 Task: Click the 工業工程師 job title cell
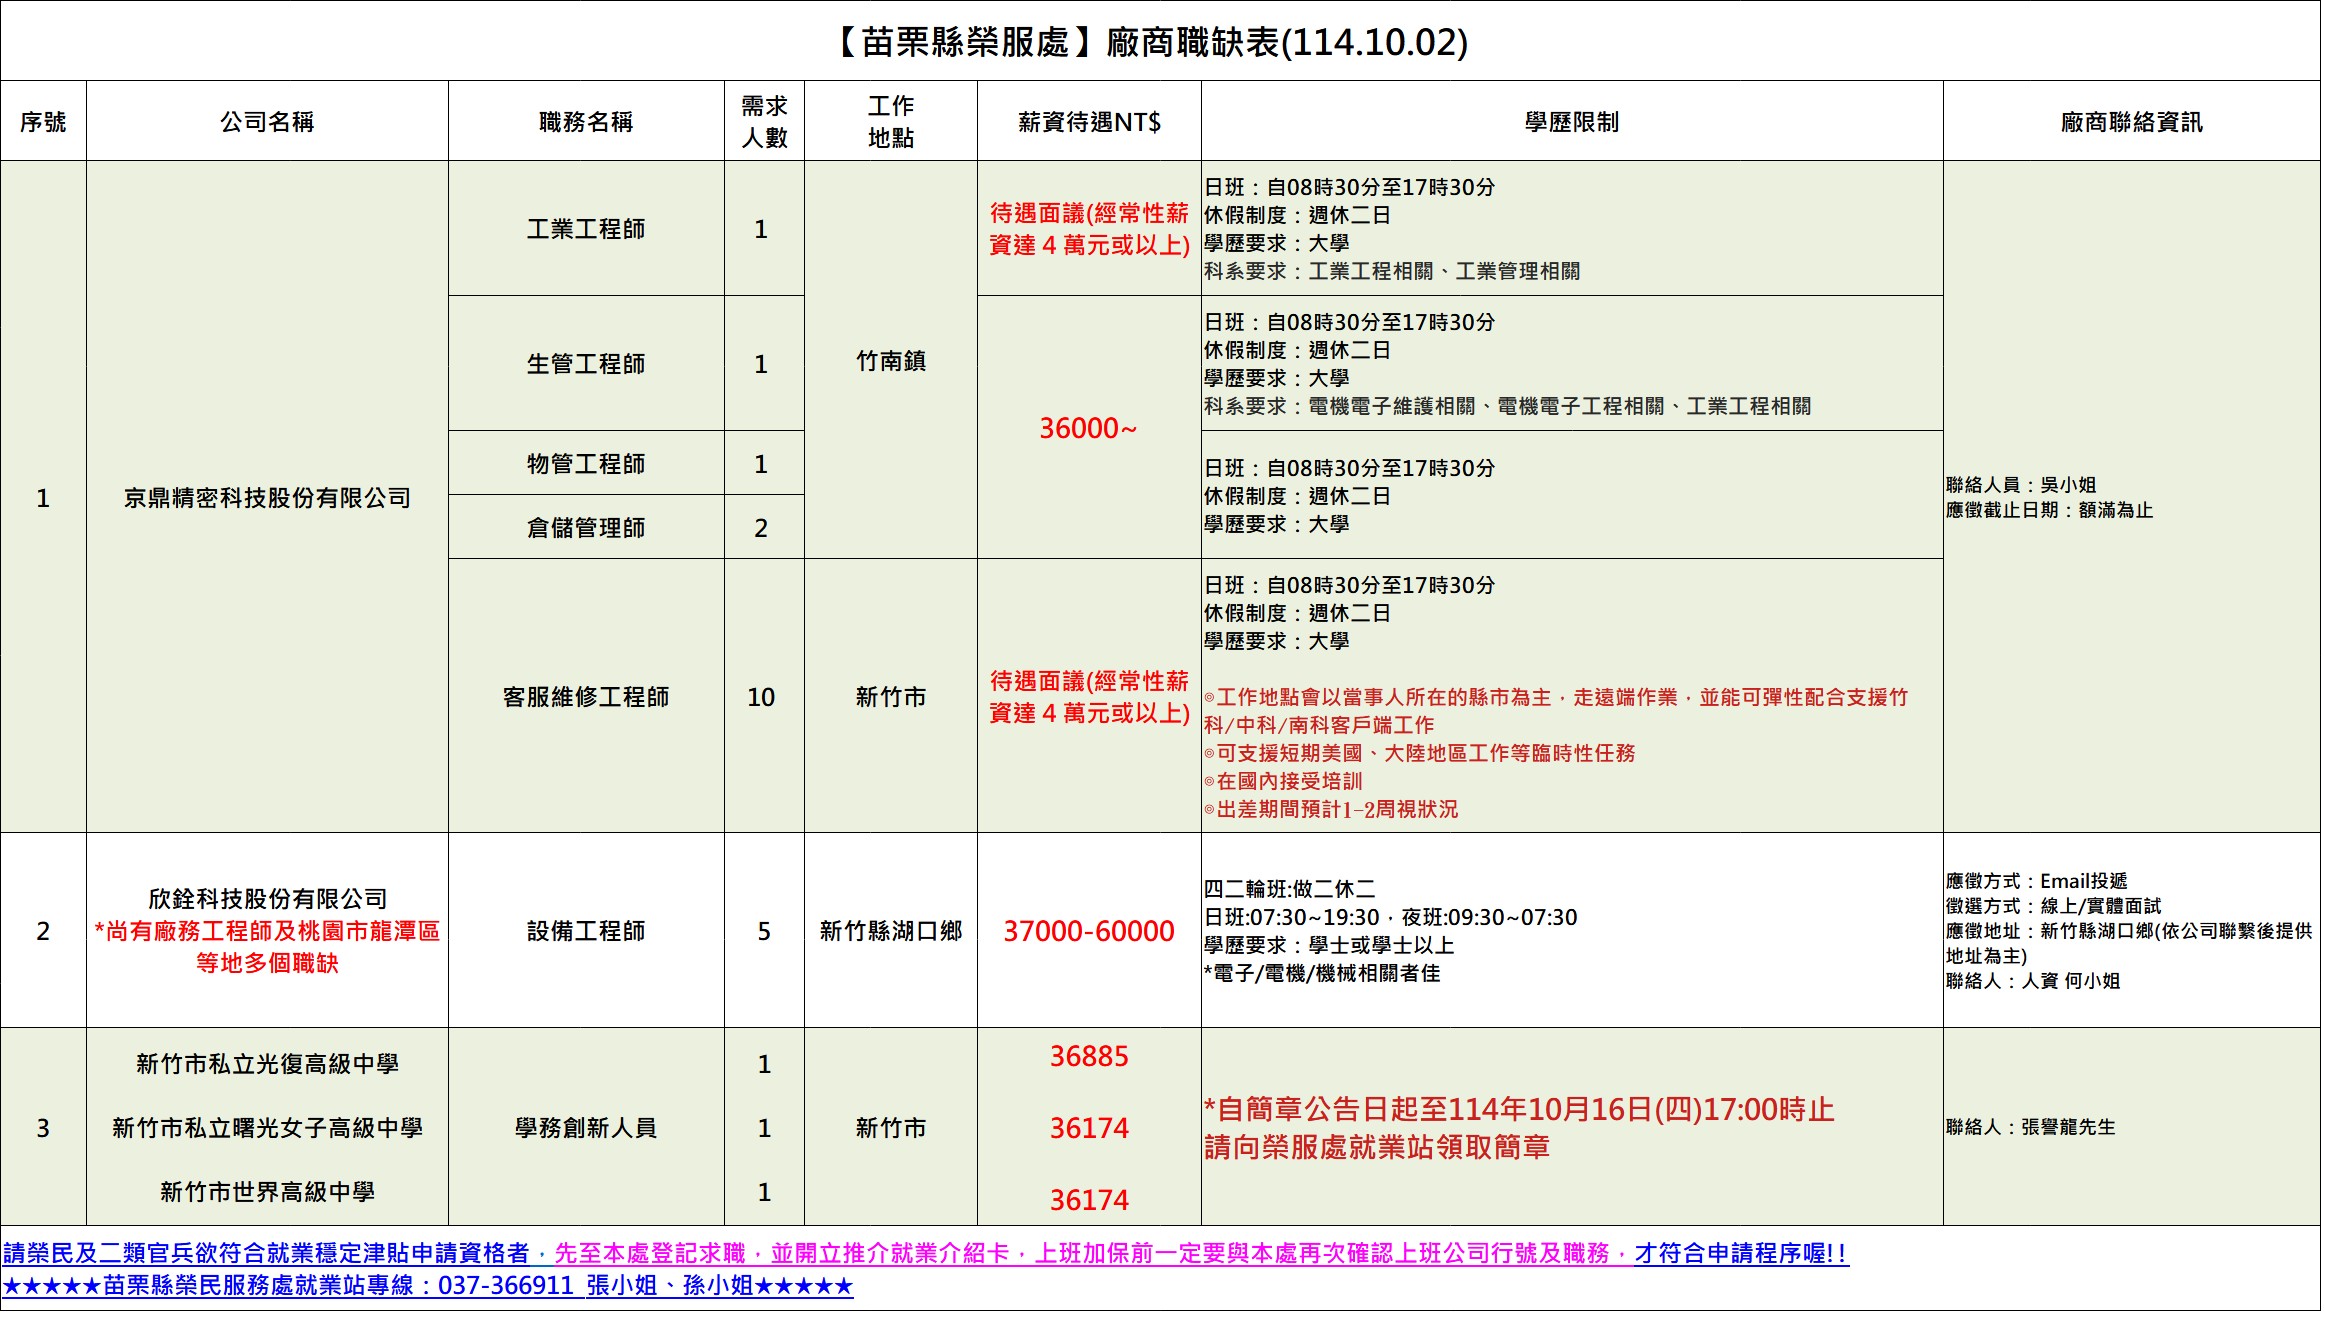(586, 229)
